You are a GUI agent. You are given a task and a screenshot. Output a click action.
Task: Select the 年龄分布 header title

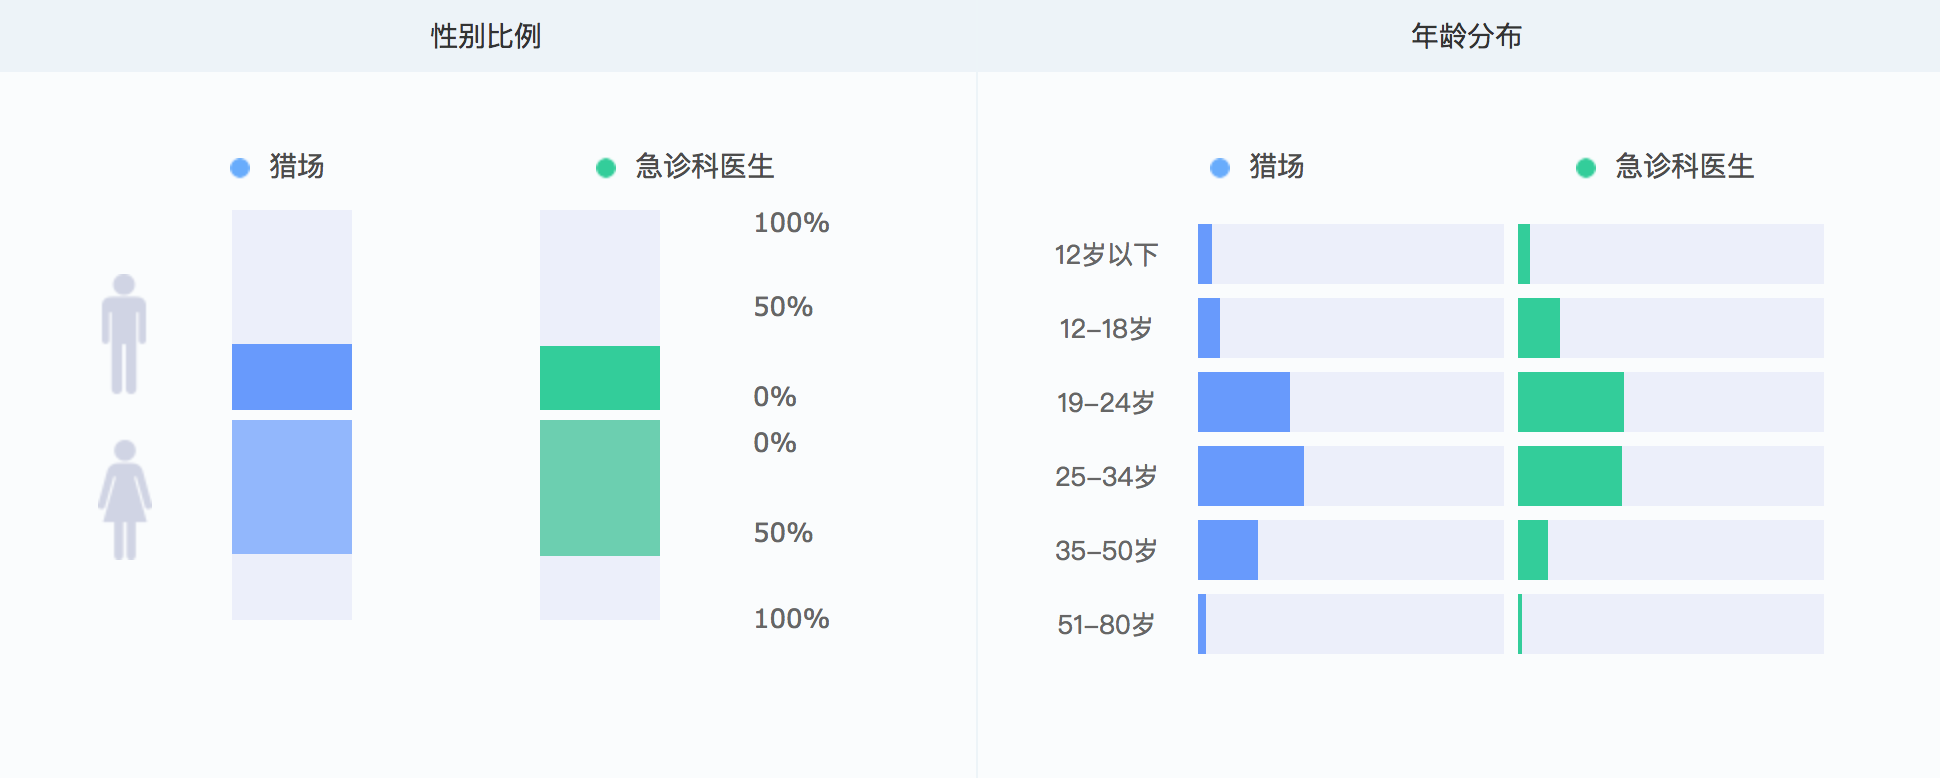tap(1466, 36)
